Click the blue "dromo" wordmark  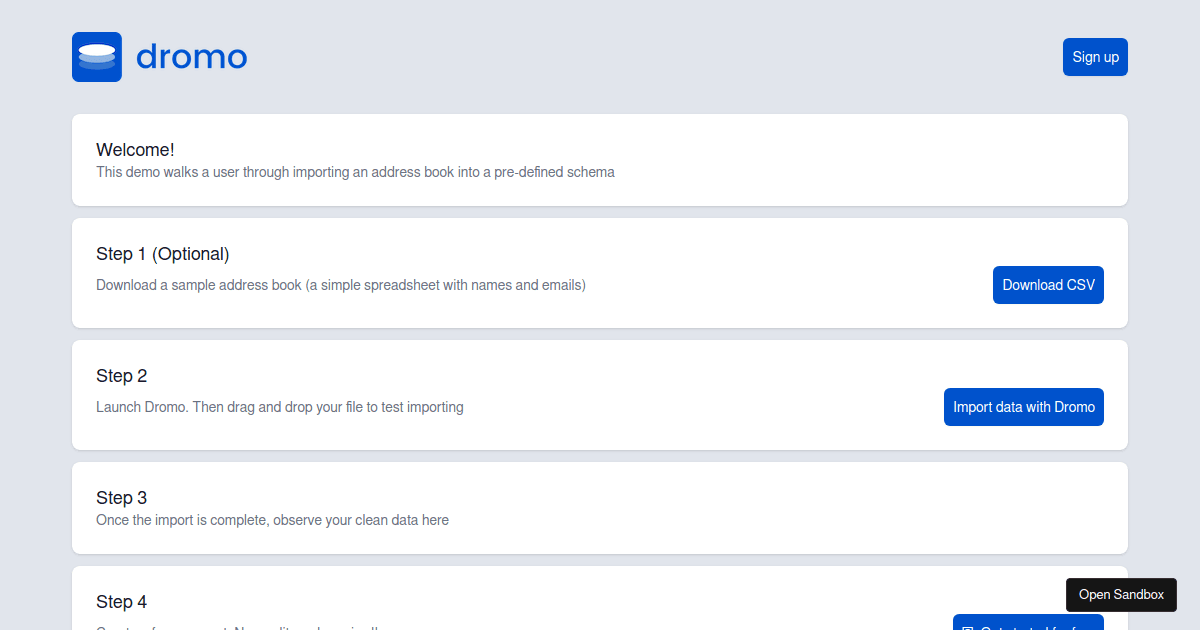pyautogui.click(x=191, y=57)
